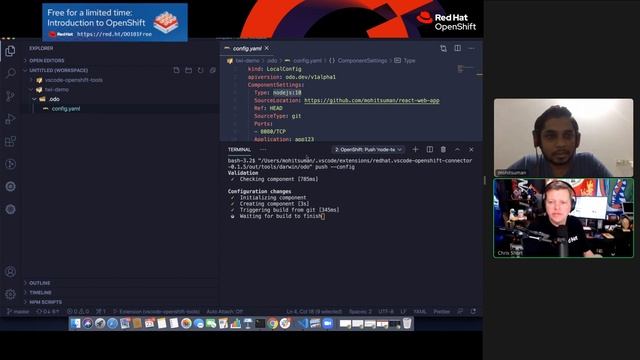Click Prettier in the status bar
The image size is (640, 360).
coord(442,311)
